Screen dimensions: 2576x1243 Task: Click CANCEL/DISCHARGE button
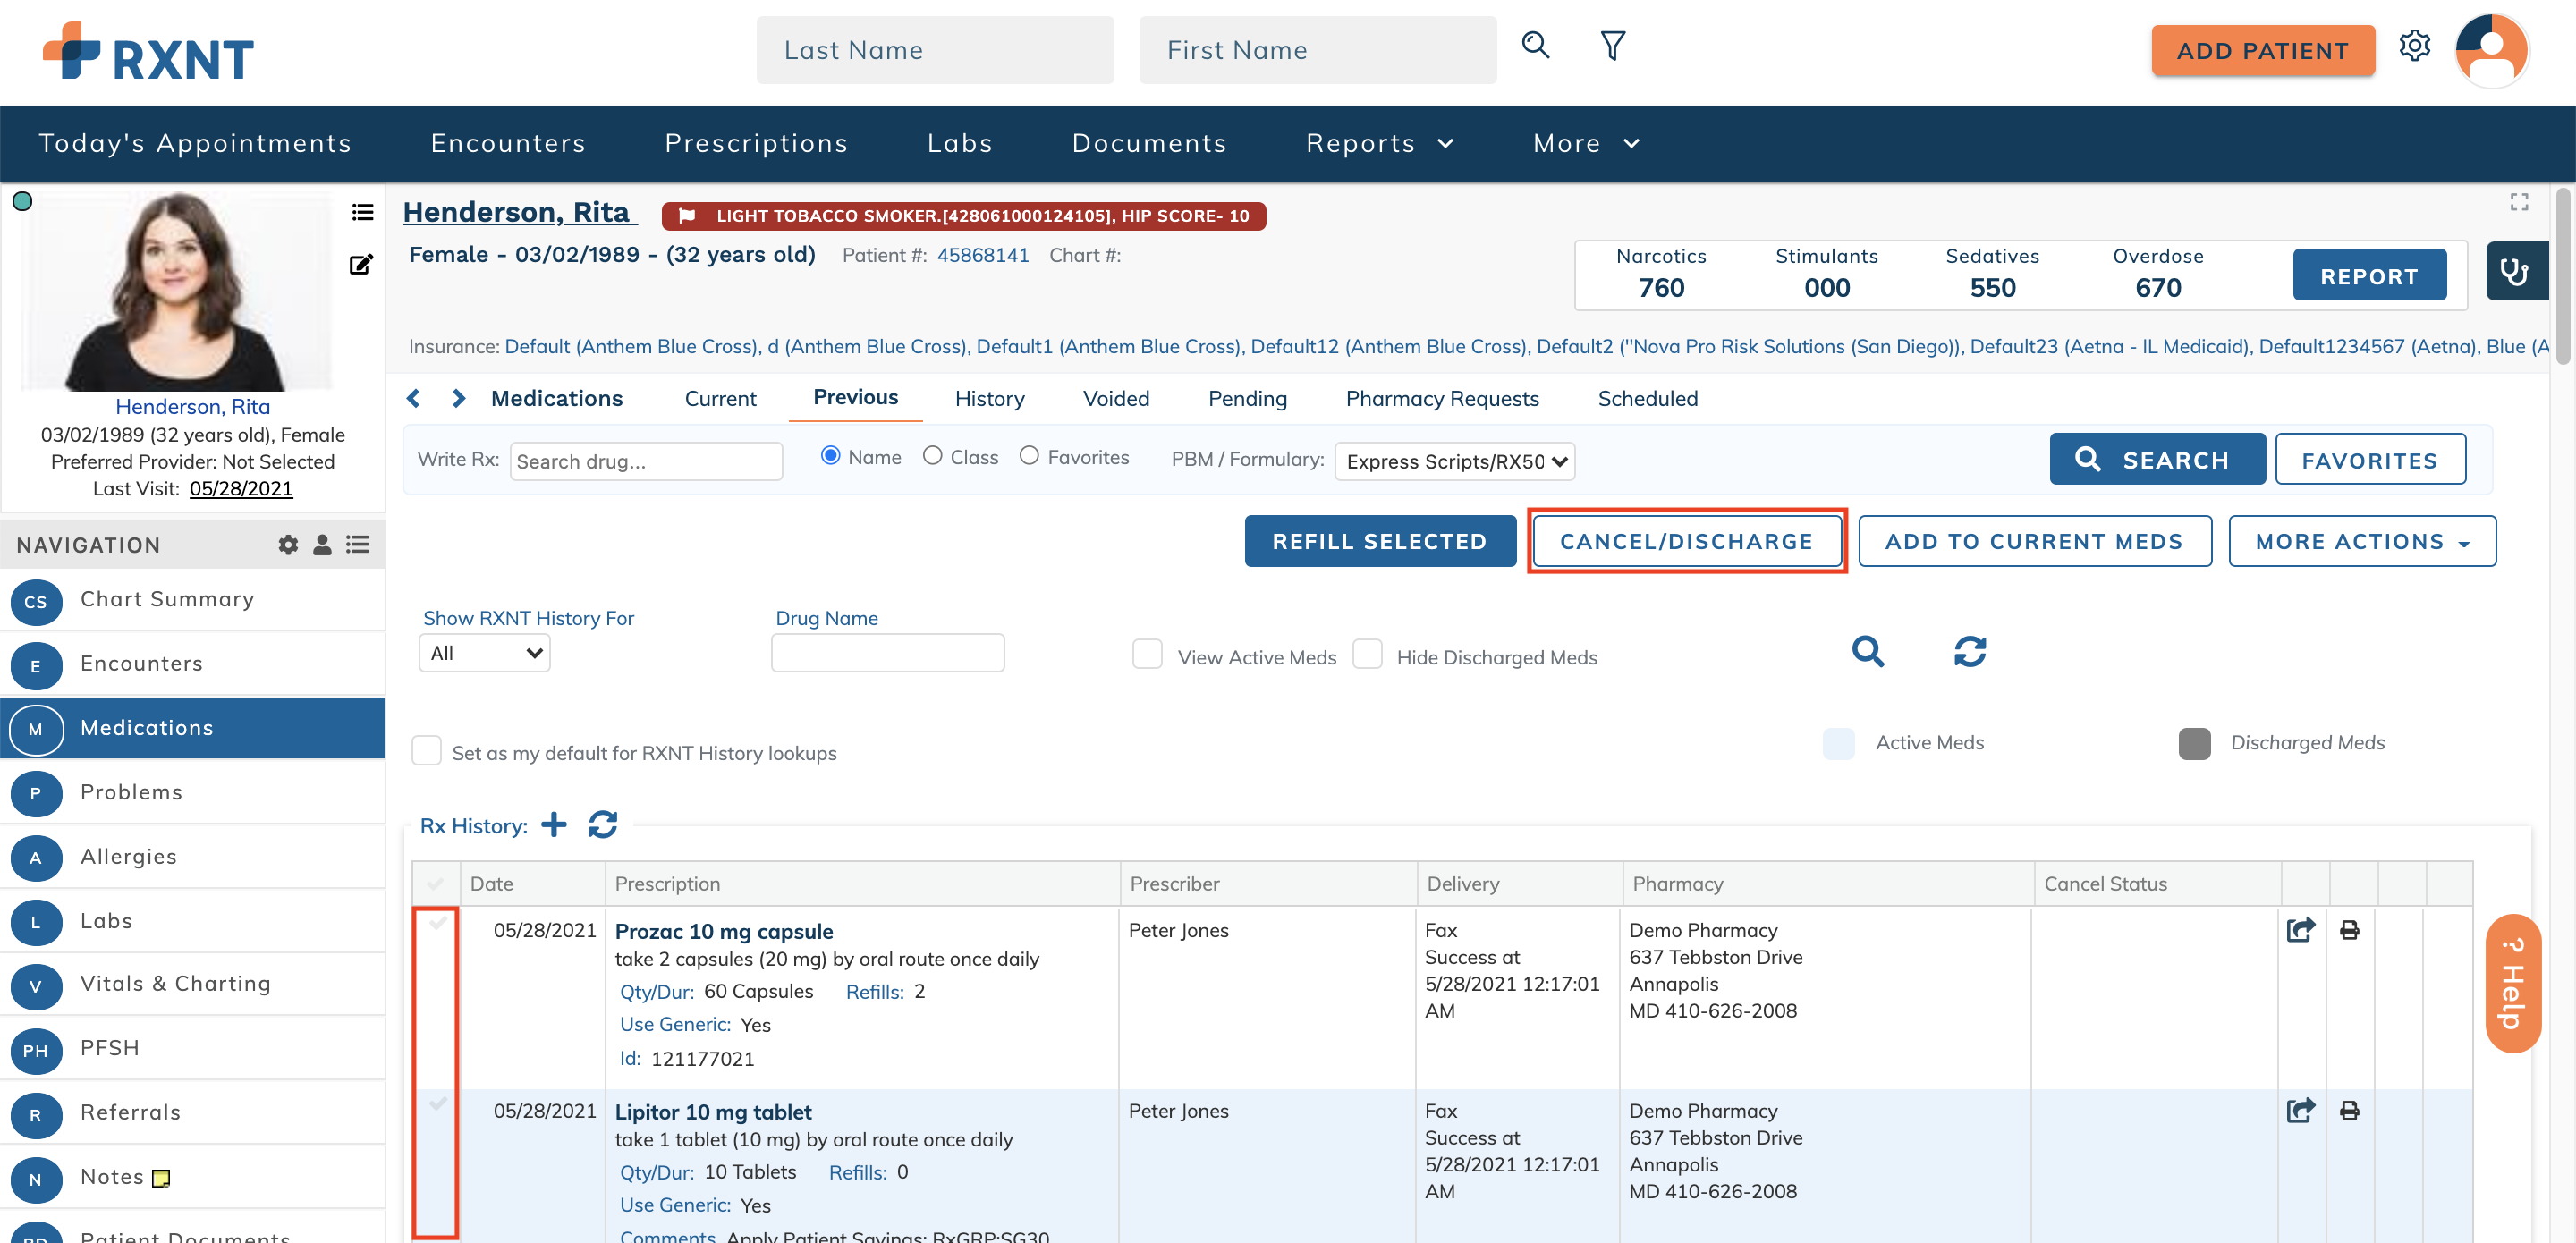(1686, 541)
